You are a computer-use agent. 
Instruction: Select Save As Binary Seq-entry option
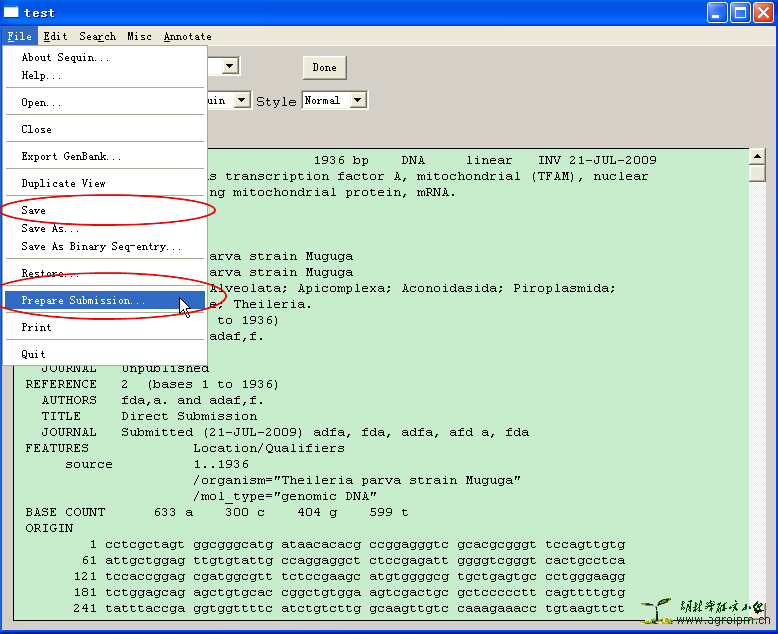[101, 246]
